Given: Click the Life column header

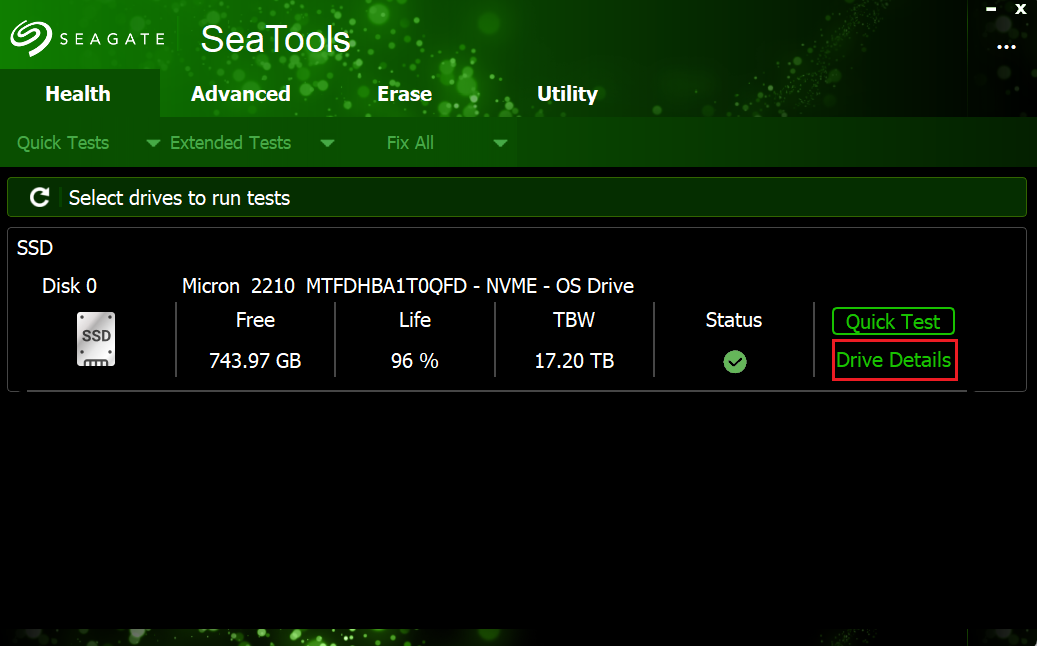Looking at the screenshot, I should click(x=415, y=320).
